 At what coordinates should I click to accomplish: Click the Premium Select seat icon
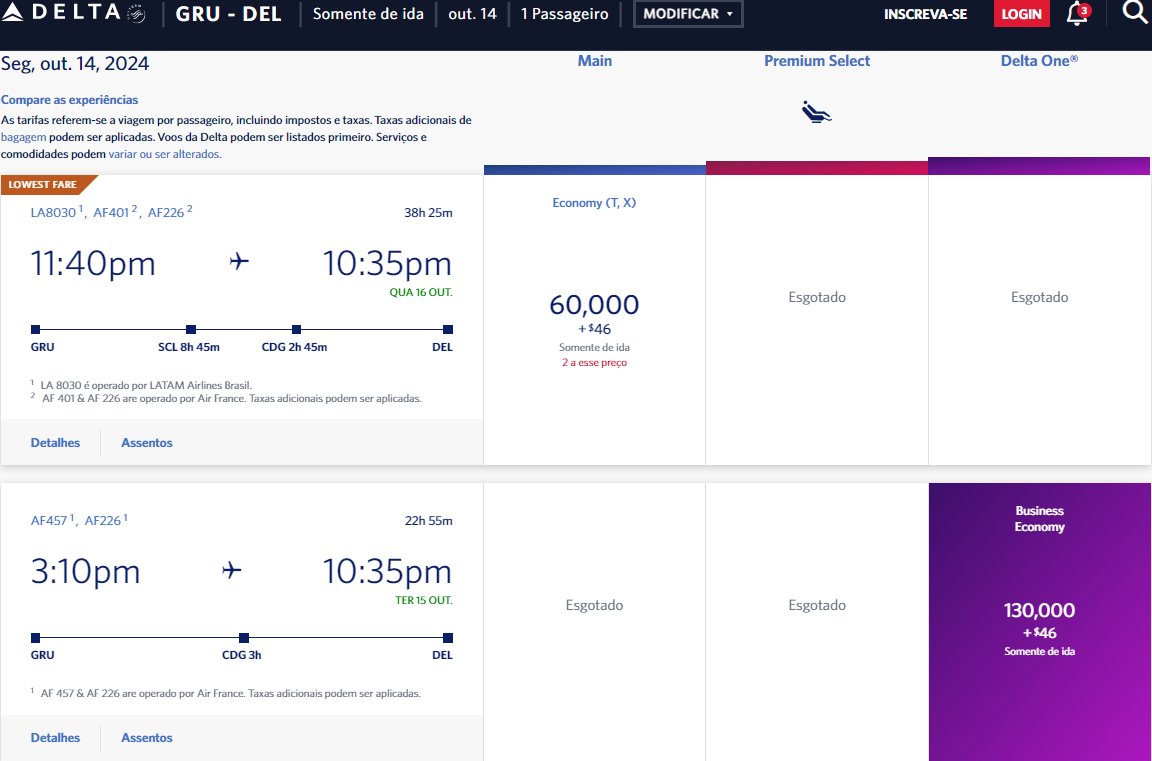pos(816,112)
